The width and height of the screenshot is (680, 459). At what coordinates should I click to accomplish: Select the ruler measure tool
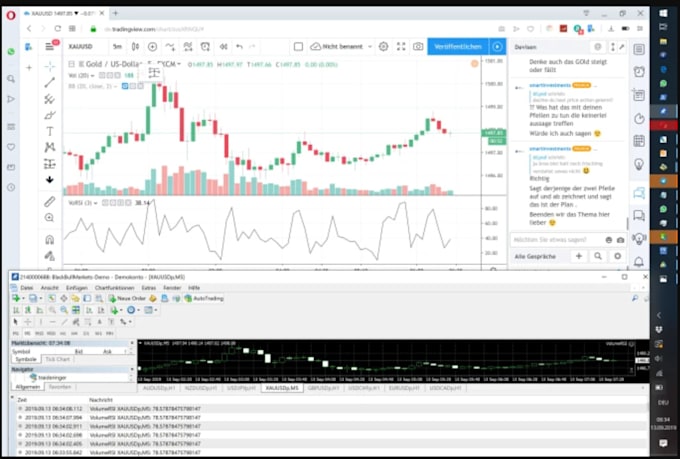click(49, 202)
